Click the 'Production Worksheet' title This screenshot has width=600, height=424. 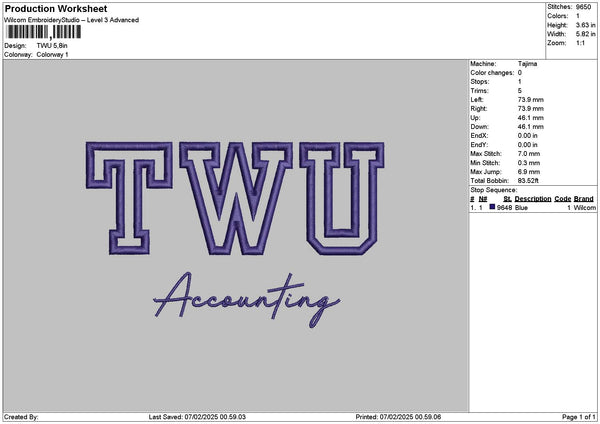point(56,8)
